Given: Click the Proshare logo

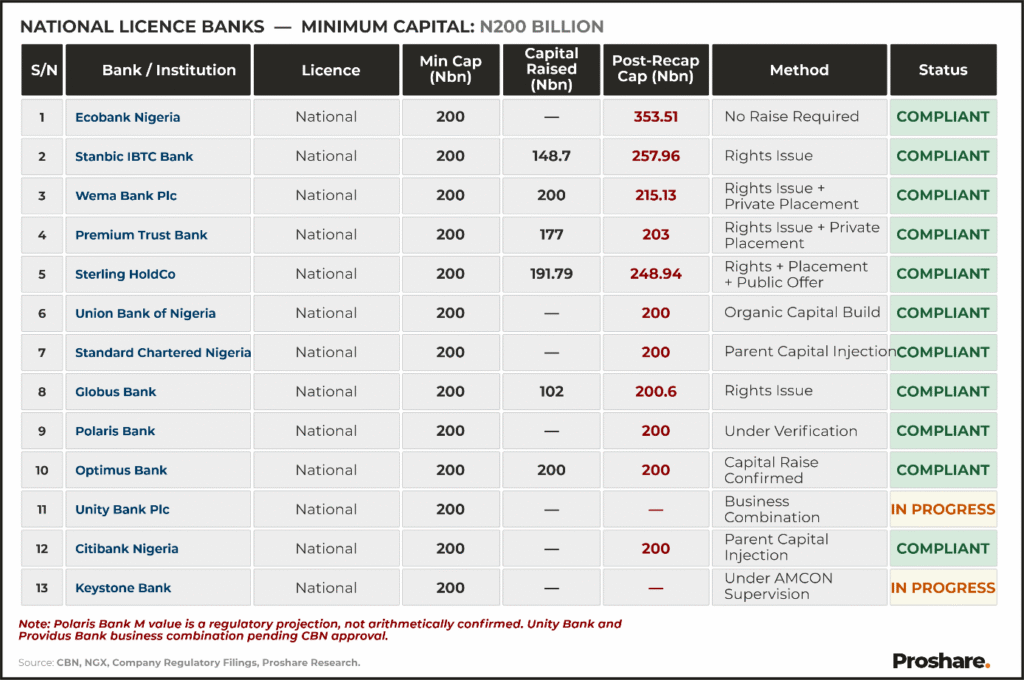Looking at the screenshot, I should (940, 660).
